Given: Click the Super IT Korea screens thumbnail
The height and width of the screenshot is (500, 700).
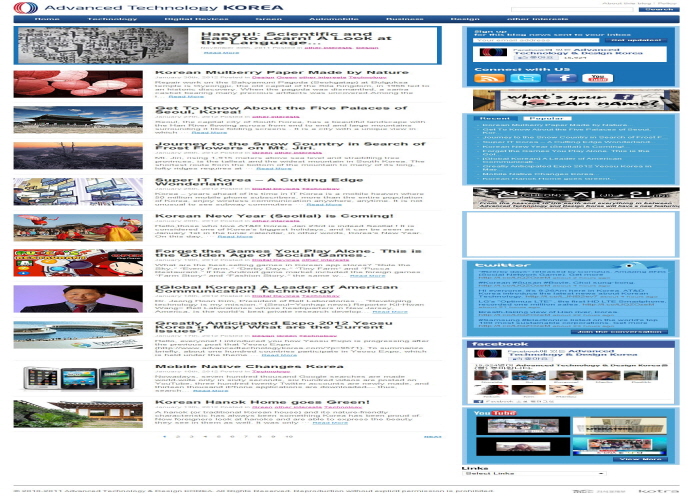Looking at the screenshot, I should pos(78,192).
